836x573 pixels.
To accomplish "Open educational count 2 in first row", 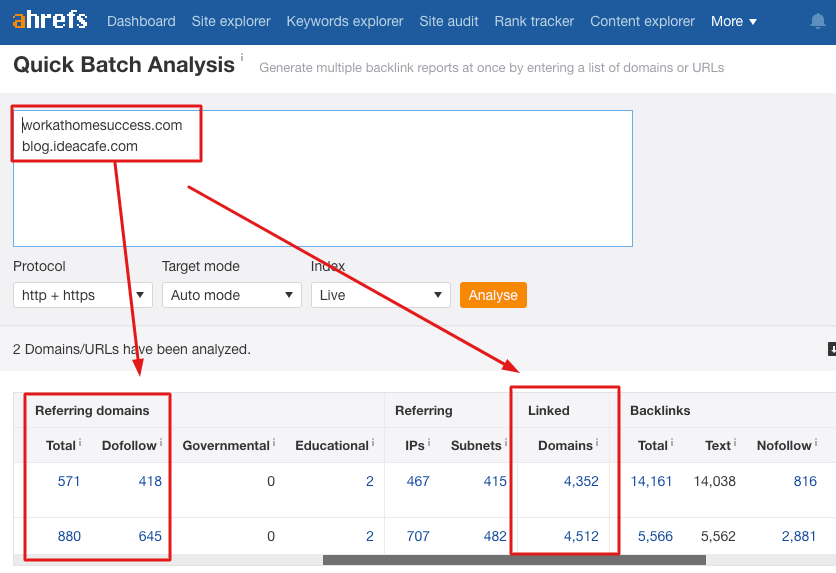I will [369, 481].
